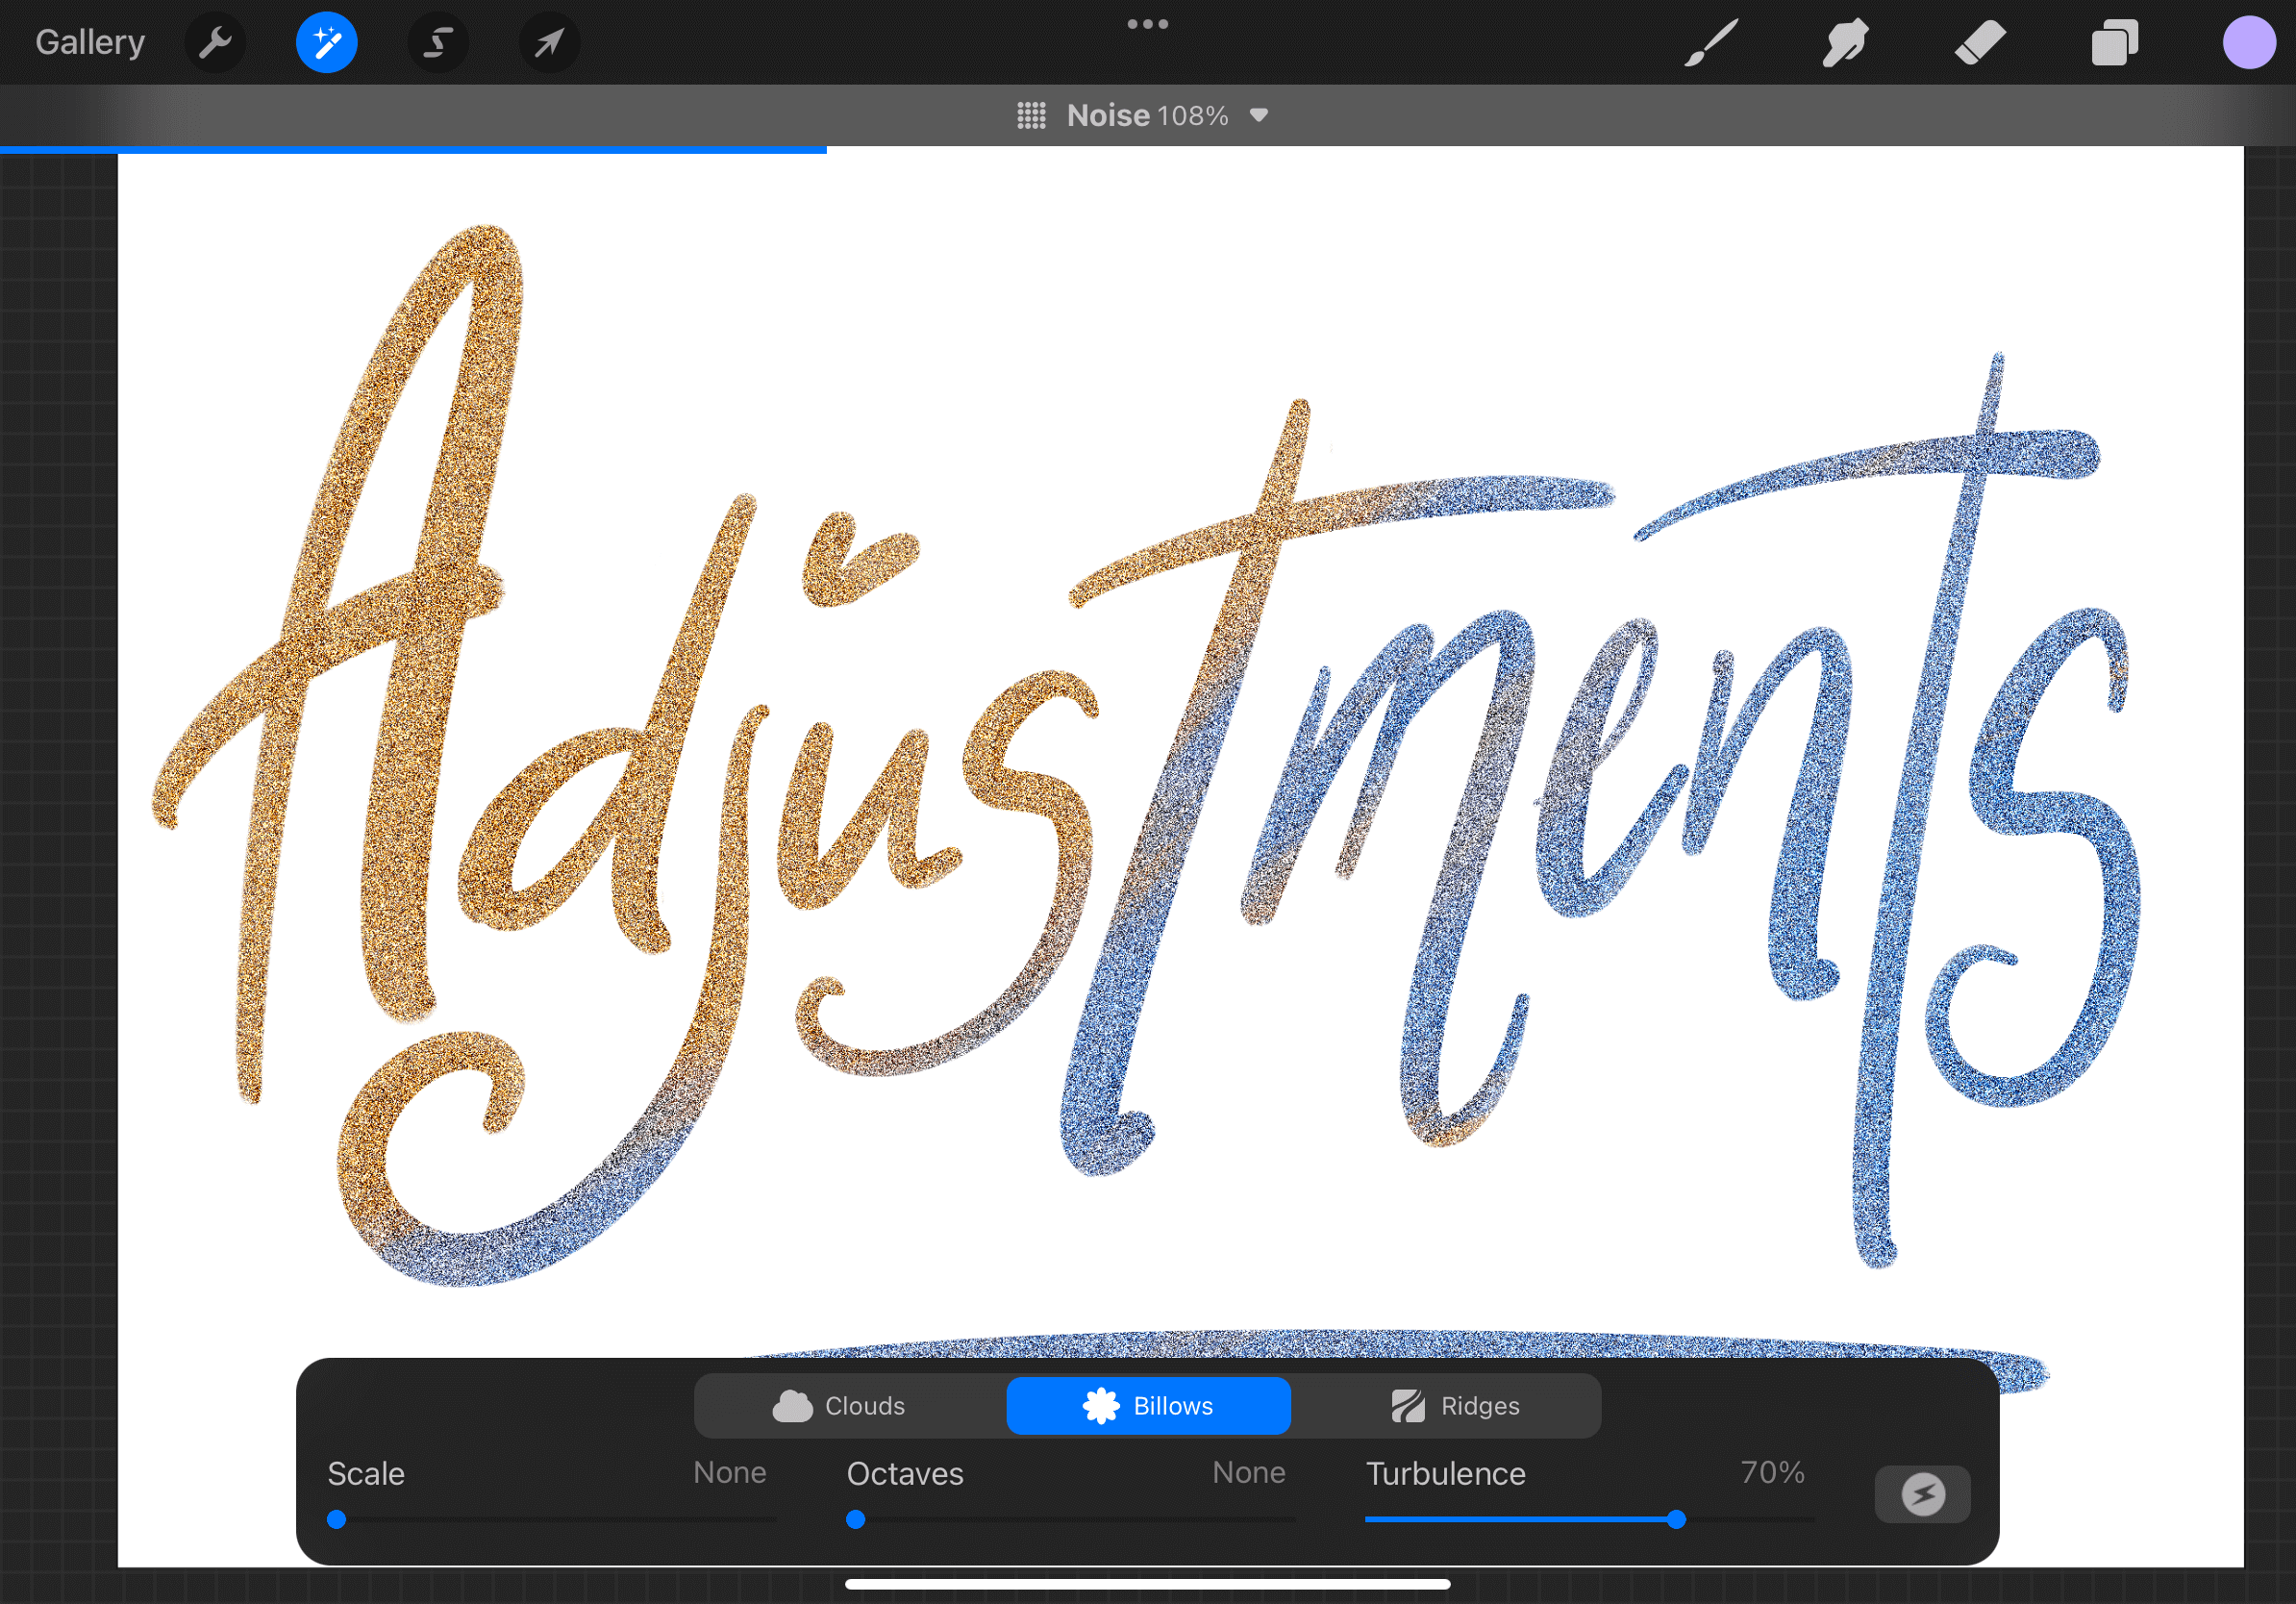Select the Paint brush tool
The width and height of the screenshot is (2296, 1604).
1710,43
